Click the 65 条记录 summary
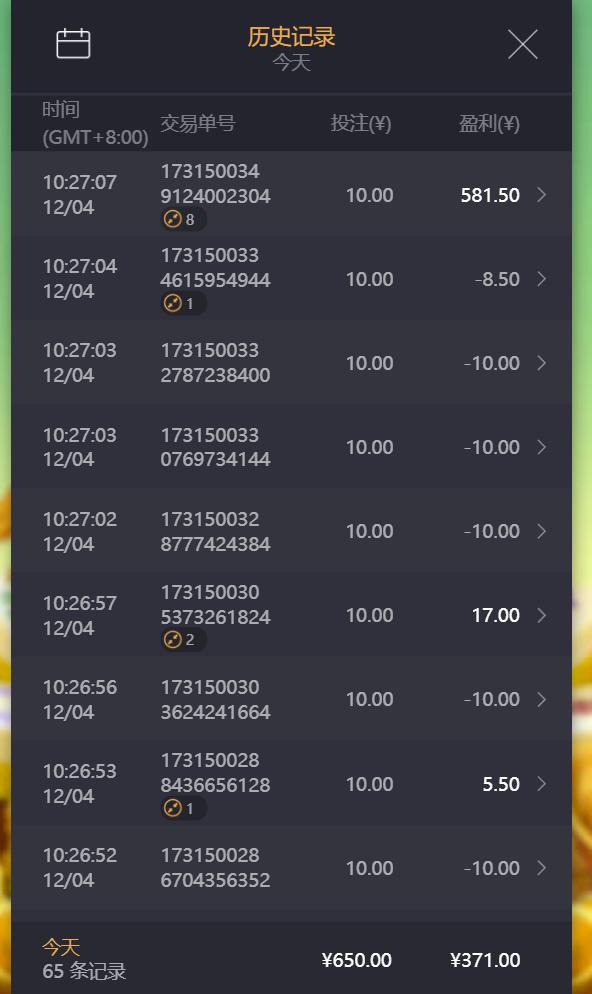Viewport: 592px width, 994px height. [84, 971]
